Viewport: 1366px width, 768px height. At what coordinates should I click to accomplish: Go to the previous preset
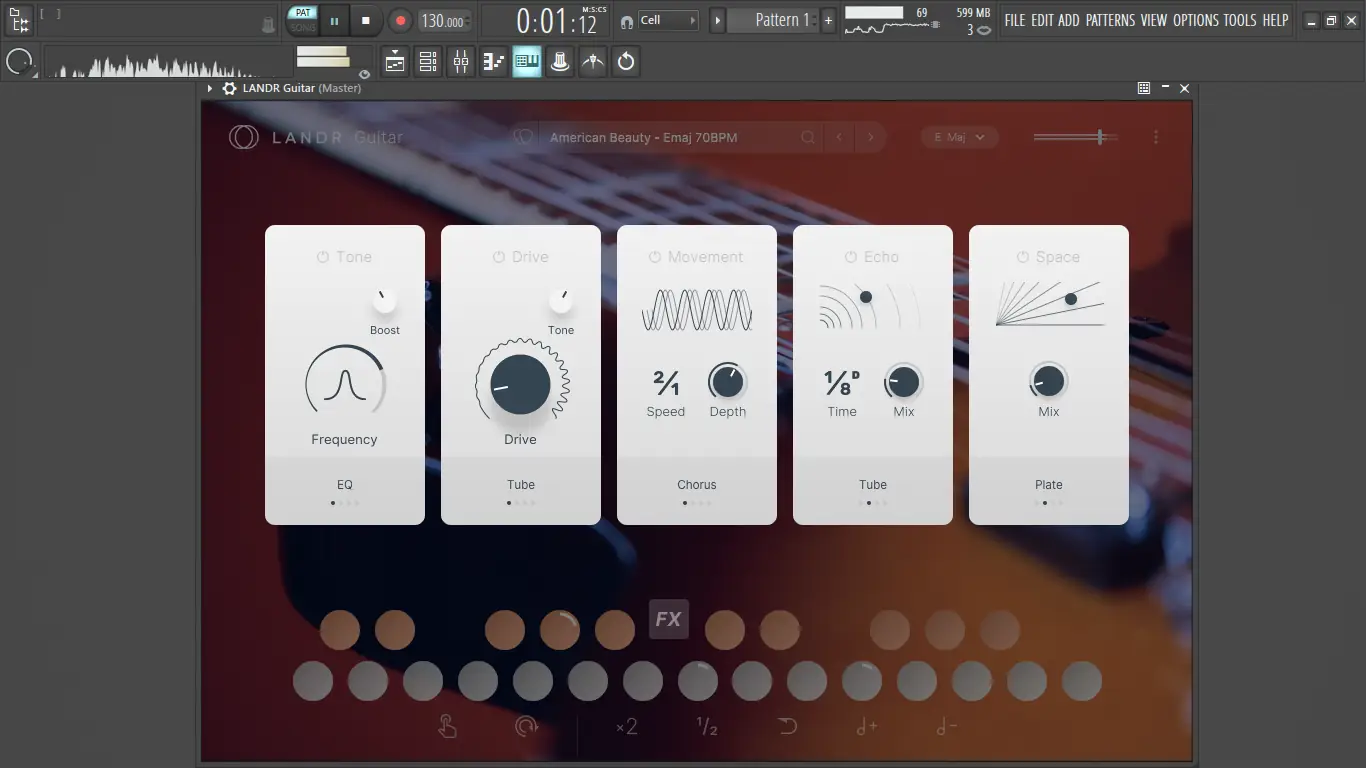point(839,137)
